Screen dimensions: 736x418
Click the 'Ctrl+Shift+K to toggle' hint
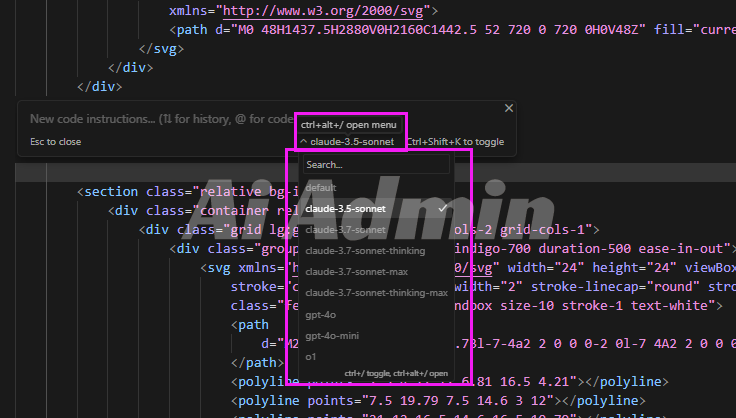pos(455,142)
